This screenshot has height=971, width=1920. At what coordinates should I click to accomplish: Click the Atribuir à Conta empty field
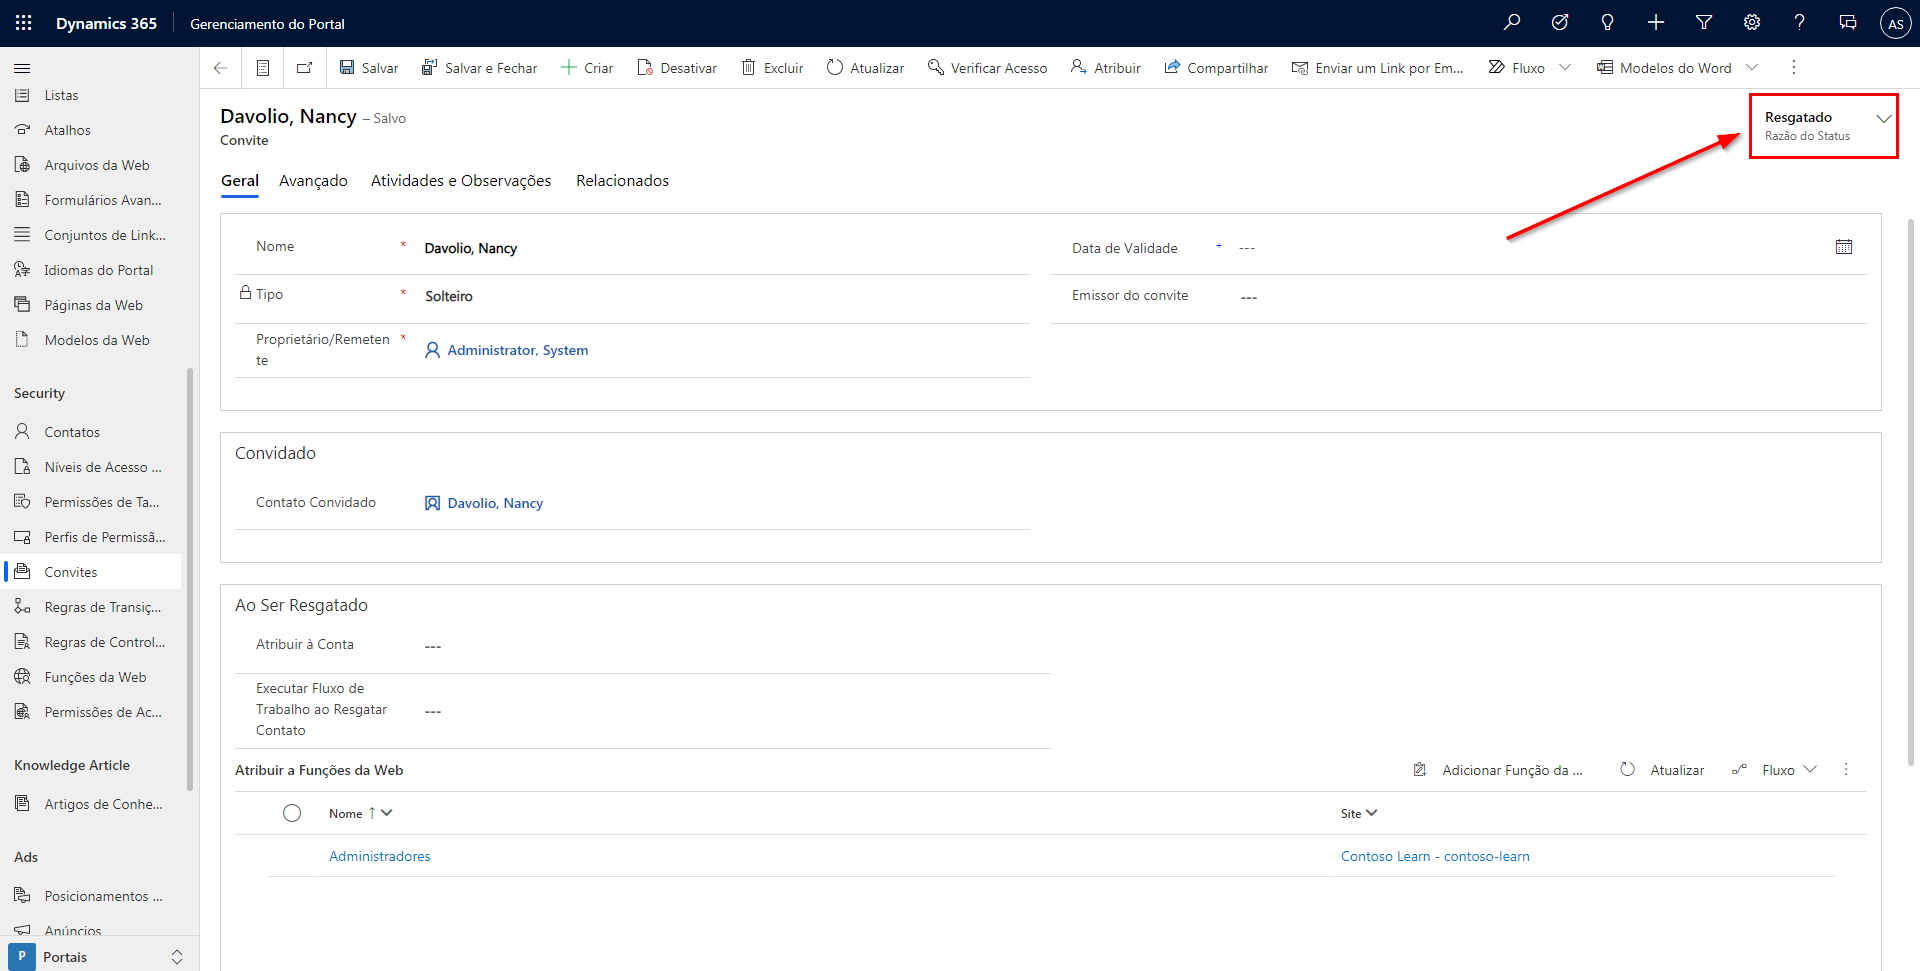735,646
